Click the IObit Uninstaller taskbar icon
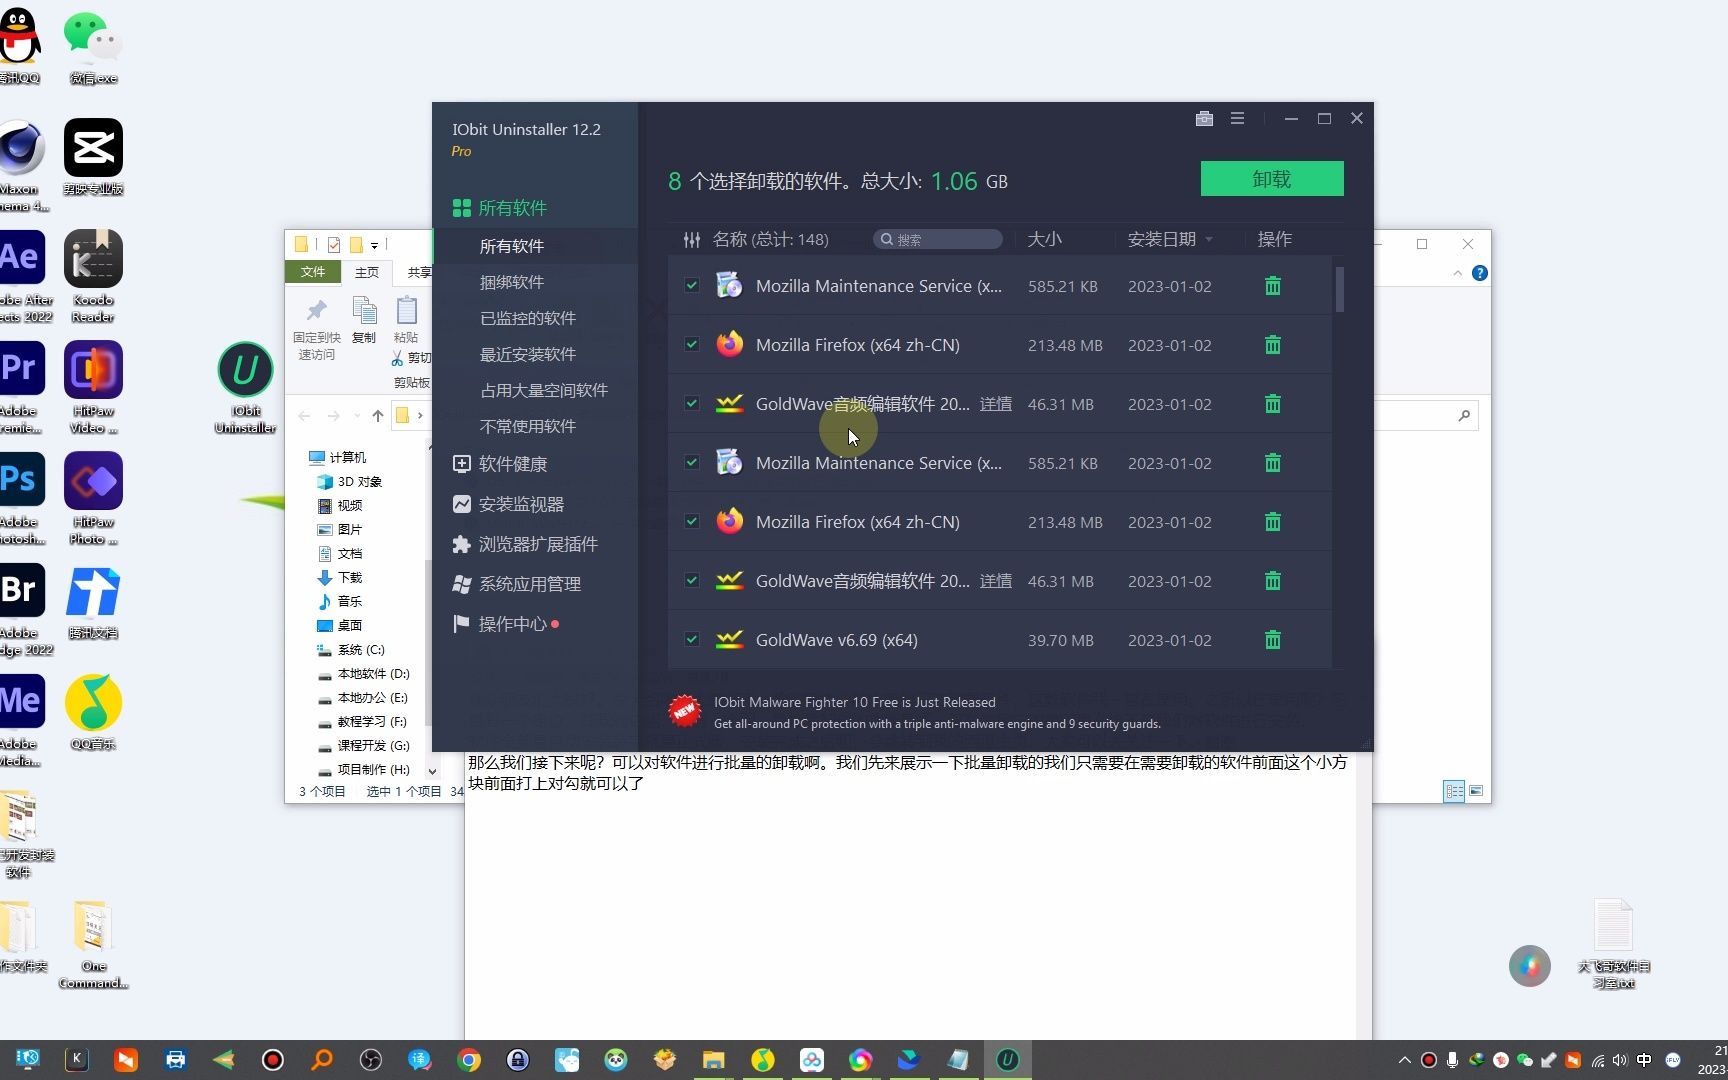Screen dimensions: 1728x1080 [1007, 1060]
